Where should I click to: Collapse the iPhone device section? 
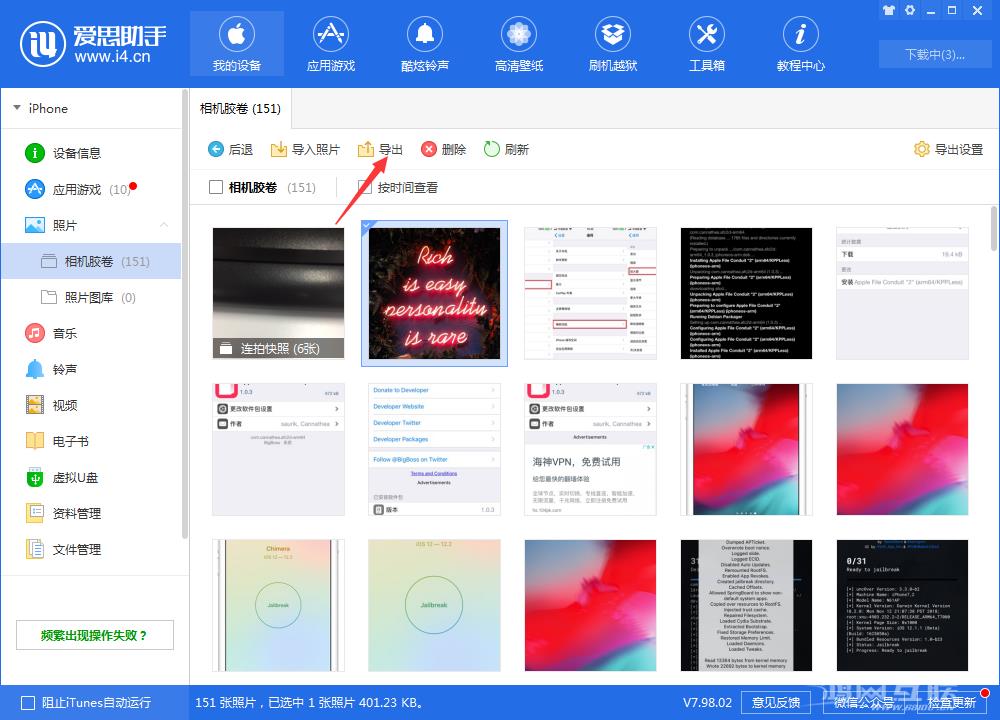(x=16, y=108)
